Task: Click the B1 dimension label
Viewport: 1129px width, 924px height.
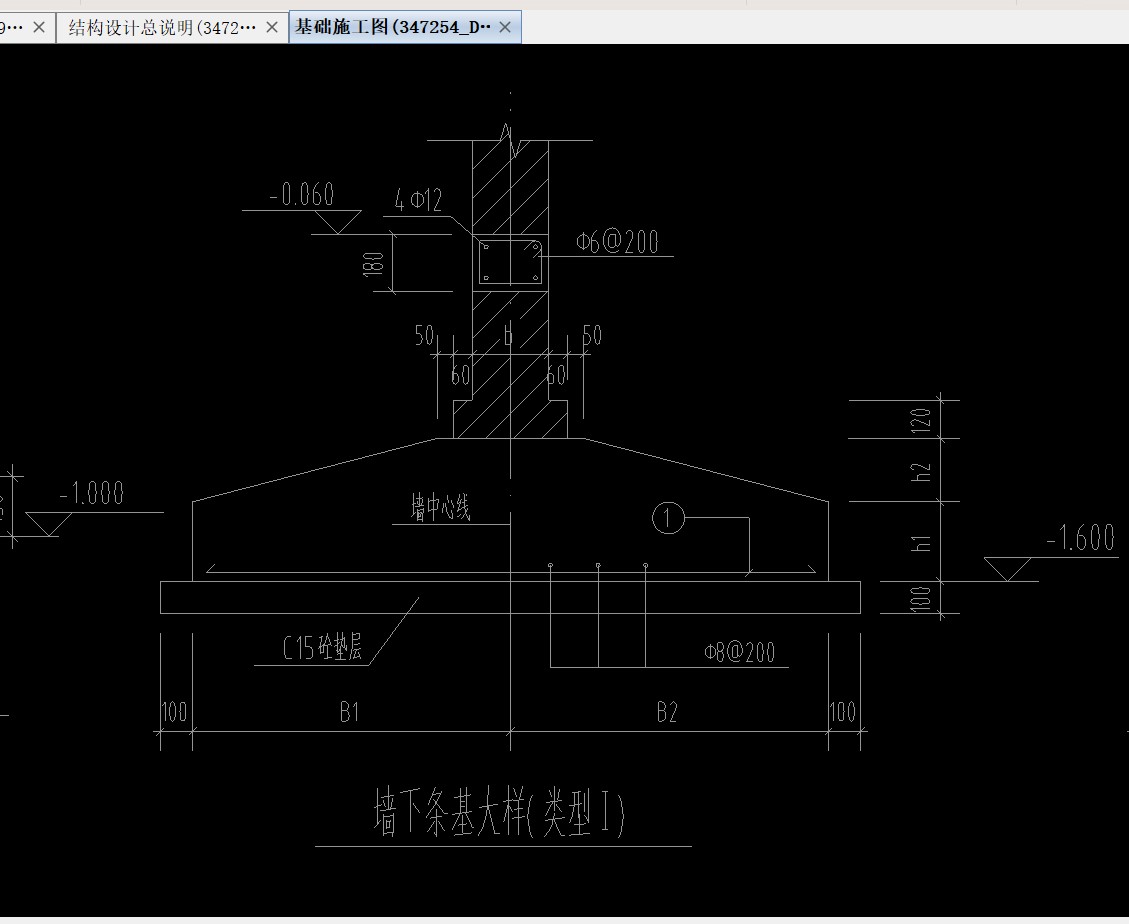Action: (x=349, y=712)
